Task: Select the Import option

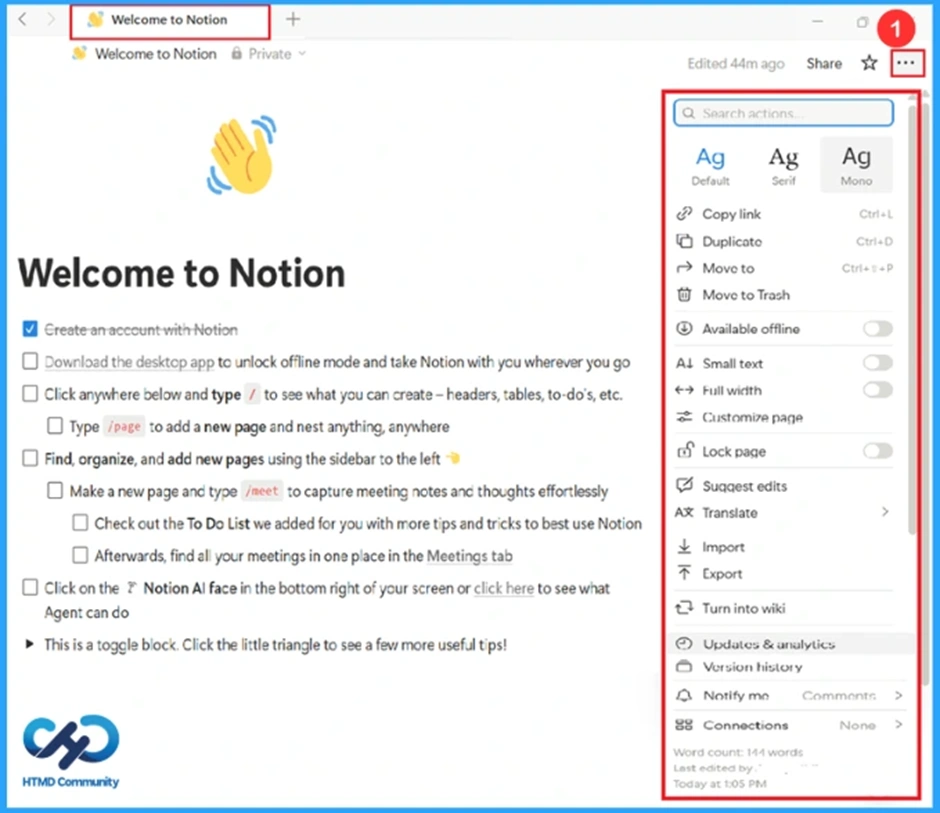Action: [722, 547]
